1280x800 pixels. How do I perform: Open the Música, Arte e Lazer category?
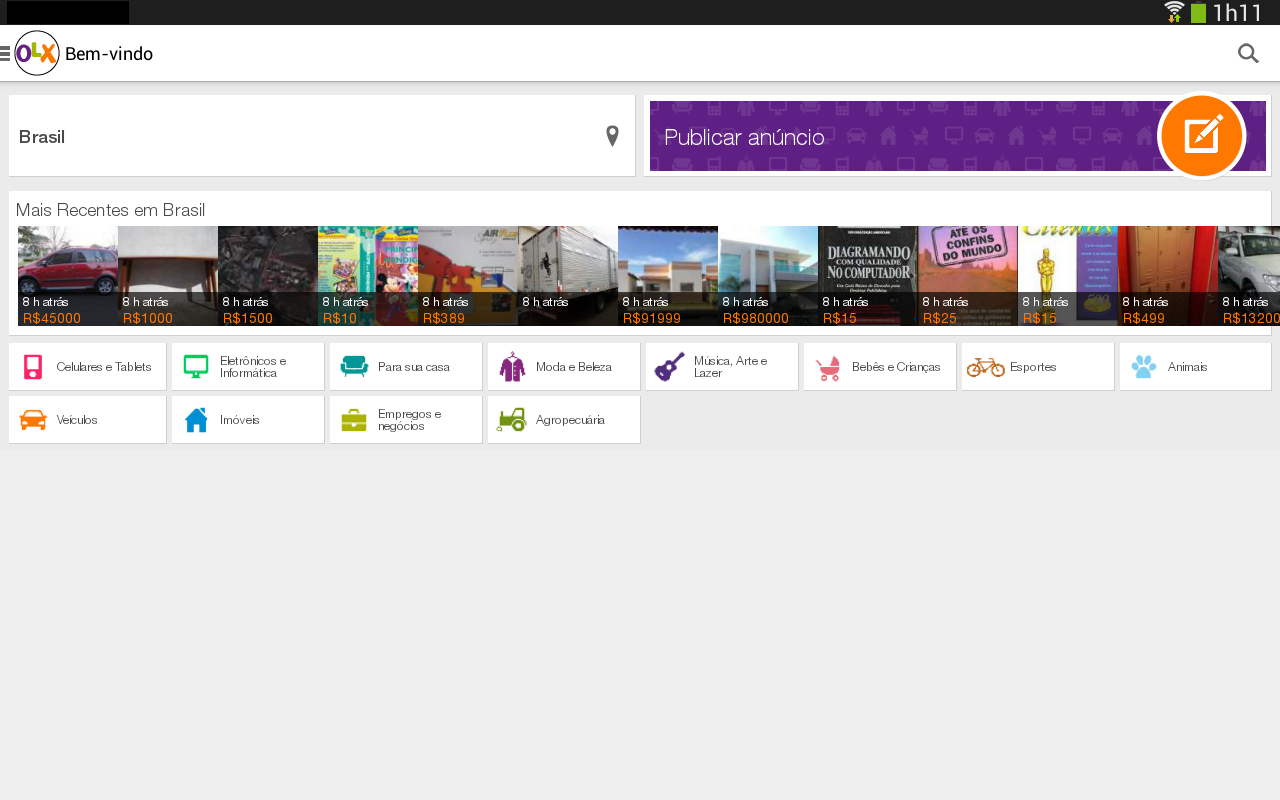722,367
